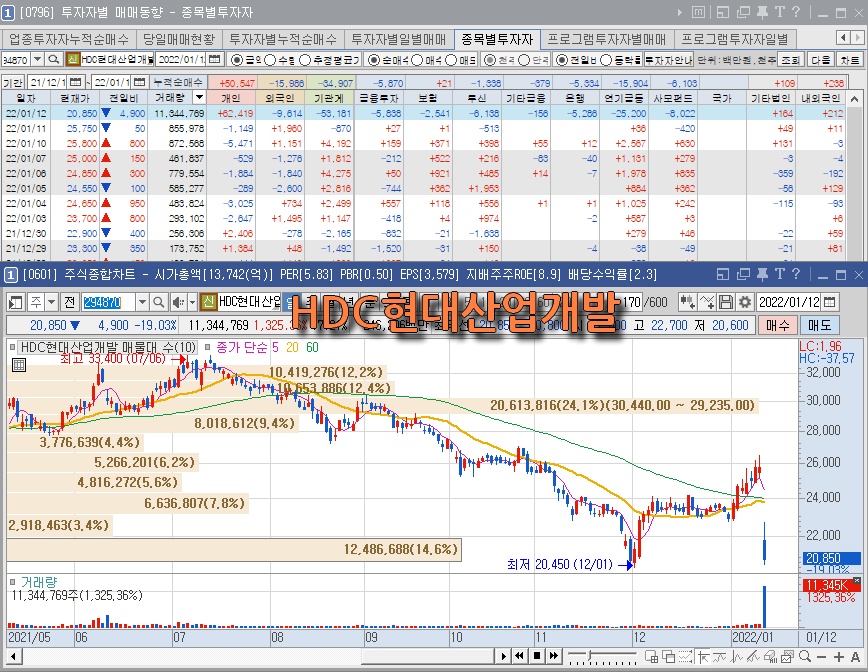
Task: Expand chart stock code 294870 dropdown
Action: pyautogui.click(x=142, y=302)
